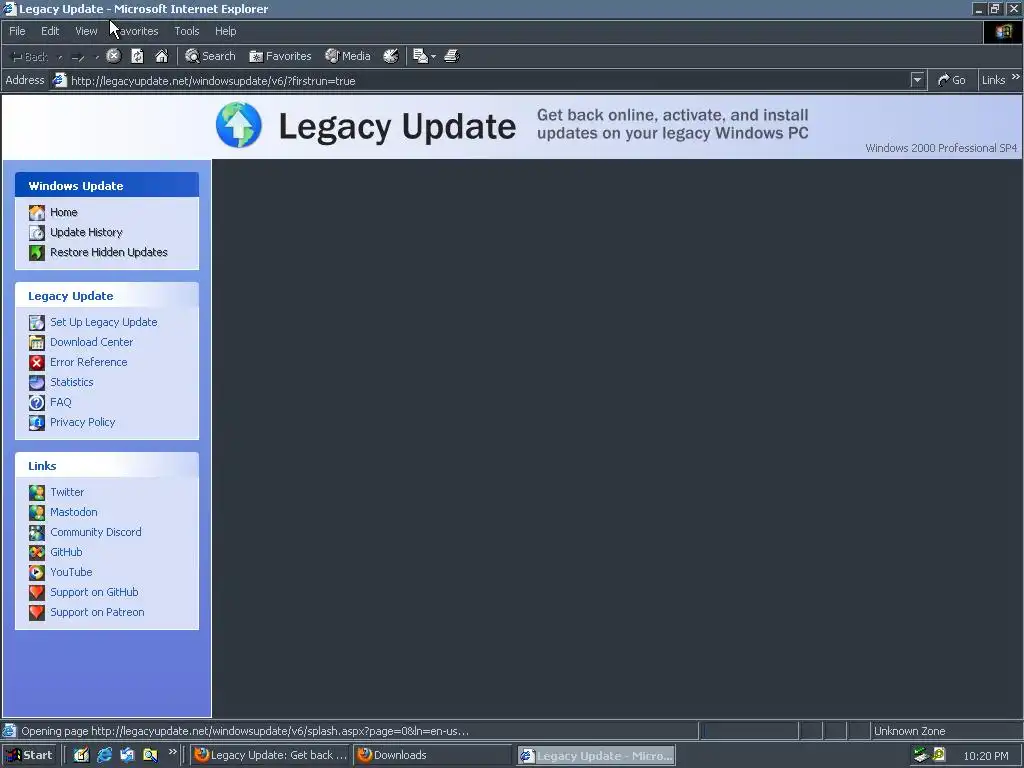
Task: Expand the Links toolbar chevron
Action: [x=1016, y=77]
